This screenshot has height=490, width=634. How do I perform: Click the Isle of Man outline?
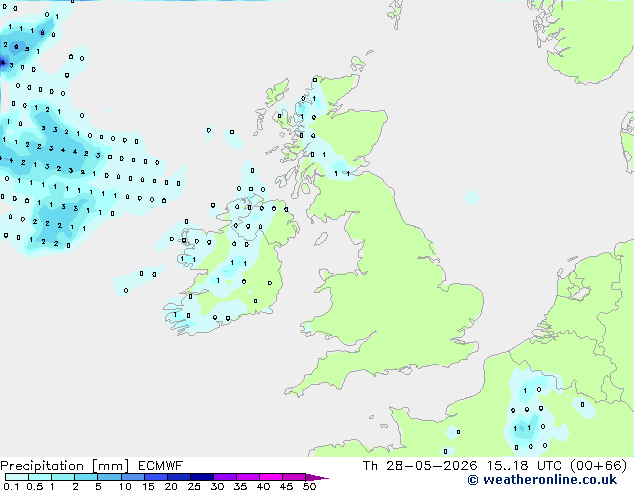(x=321, y=239)
